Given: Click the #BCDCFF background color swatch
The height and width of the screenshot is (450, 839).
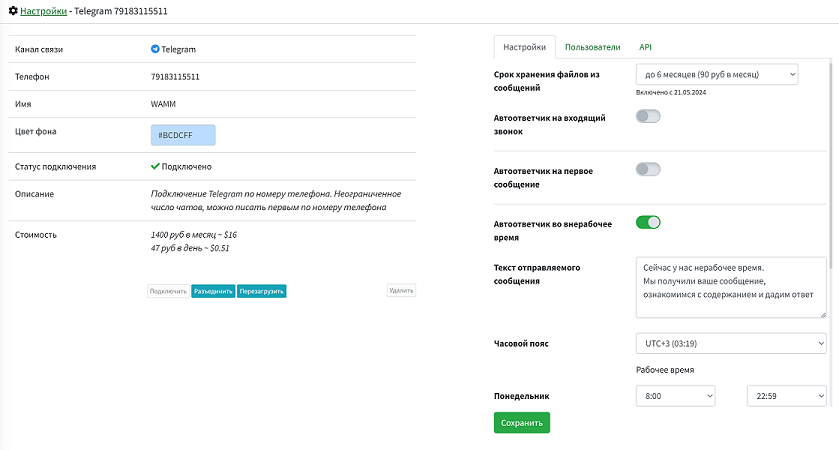Looking at the screenshot, I should [x=183, y=135].
